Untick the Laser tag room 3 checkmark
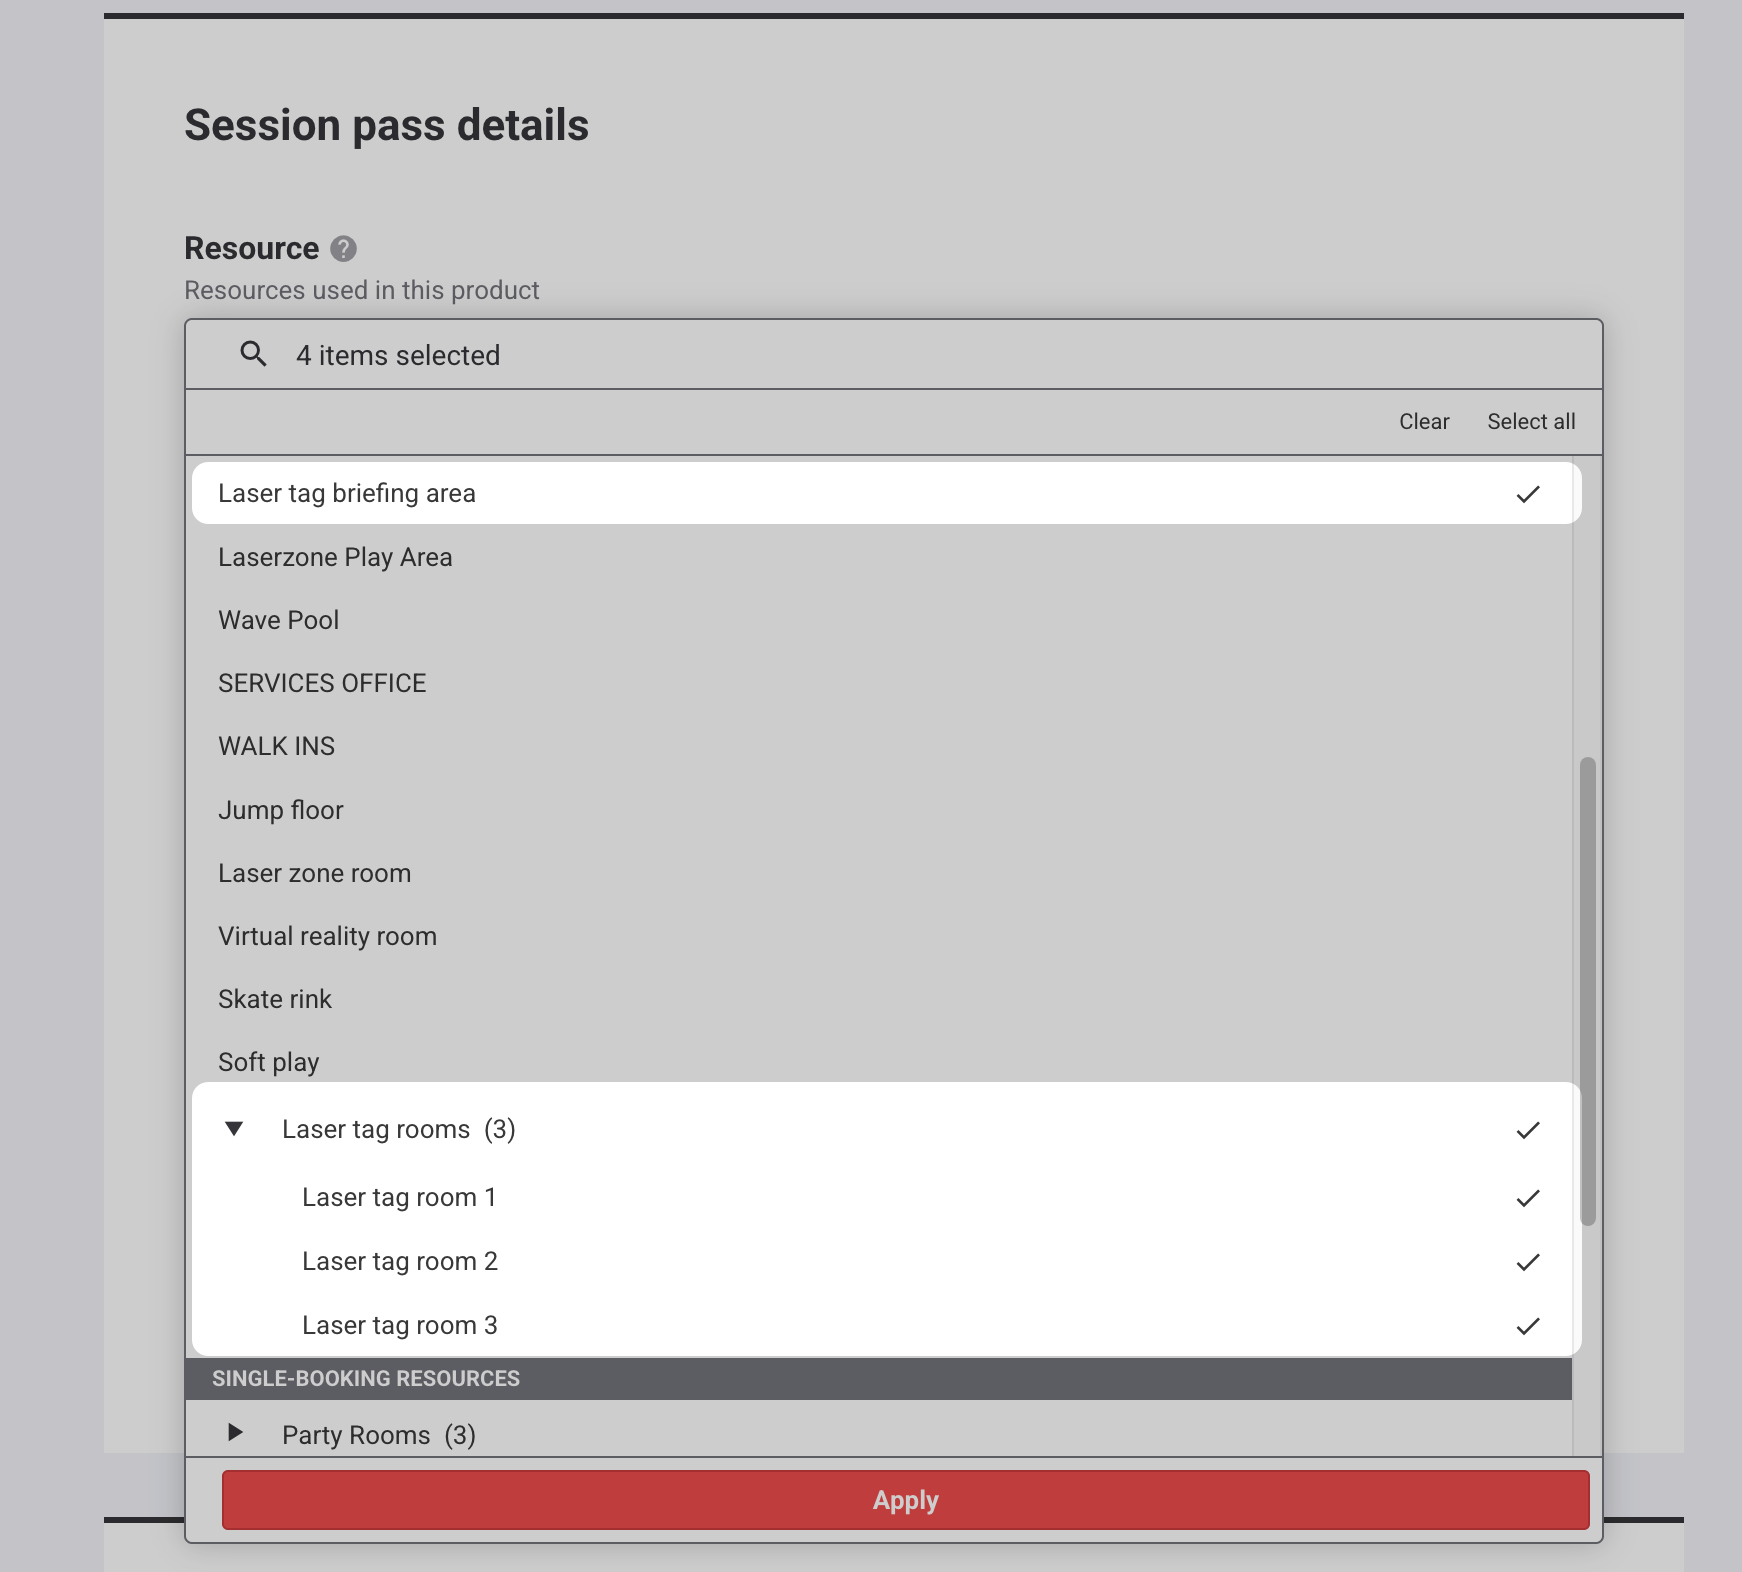 tap(1527, 1326)
